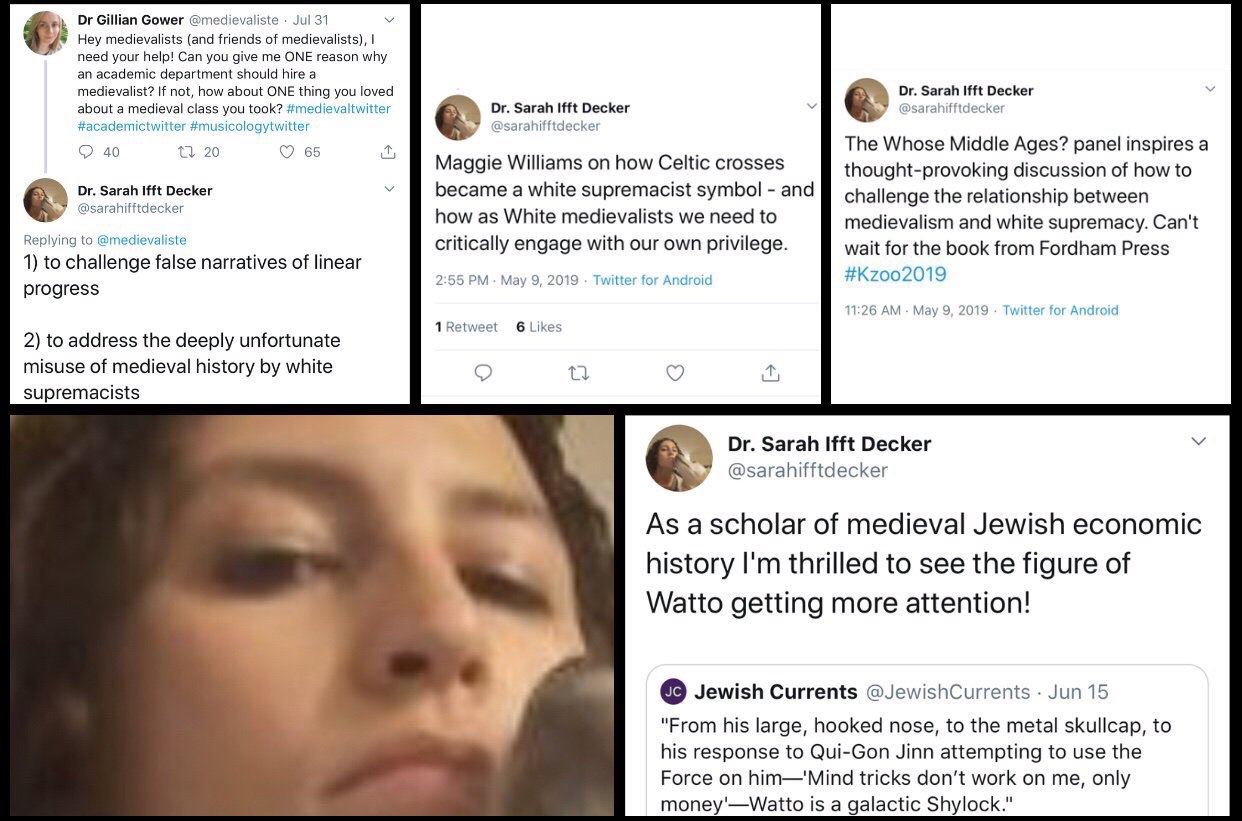View the 6 Likes list
Image resolution: width=1242 pixels, height=821 pixels.
point(539,327)
